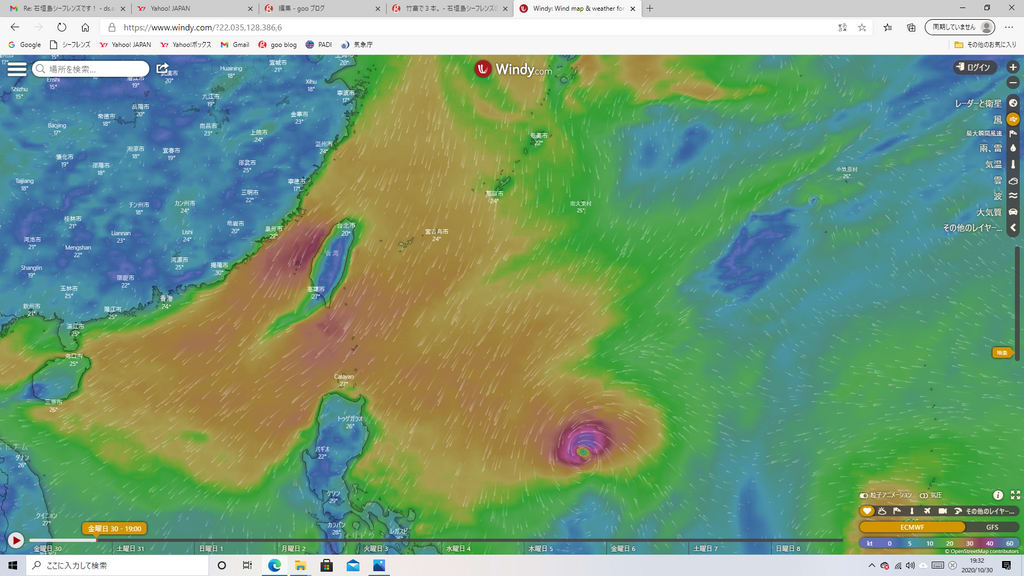Open the Gmail bookmark in the bookmarks bar

click(x=233, y=44)
